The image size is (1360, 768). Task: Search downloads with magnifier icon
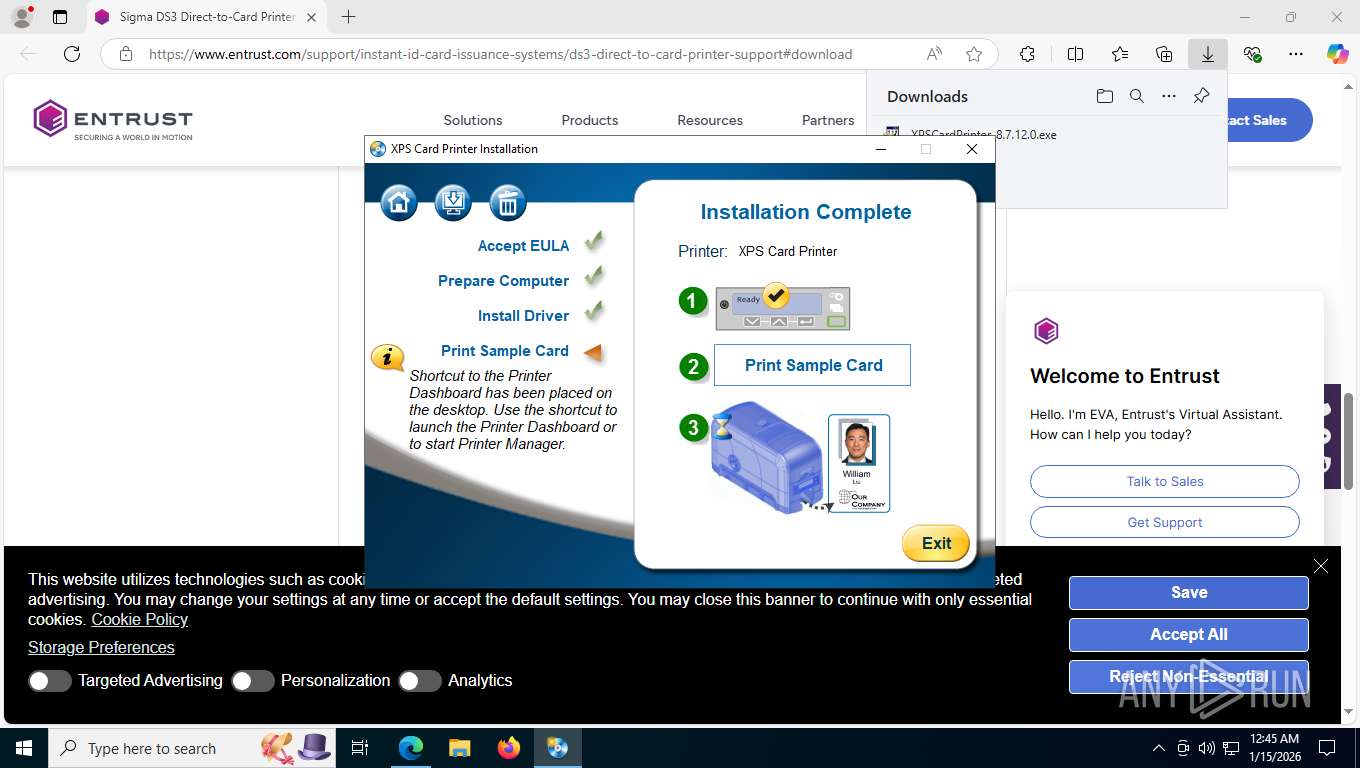coord(1136,96)
